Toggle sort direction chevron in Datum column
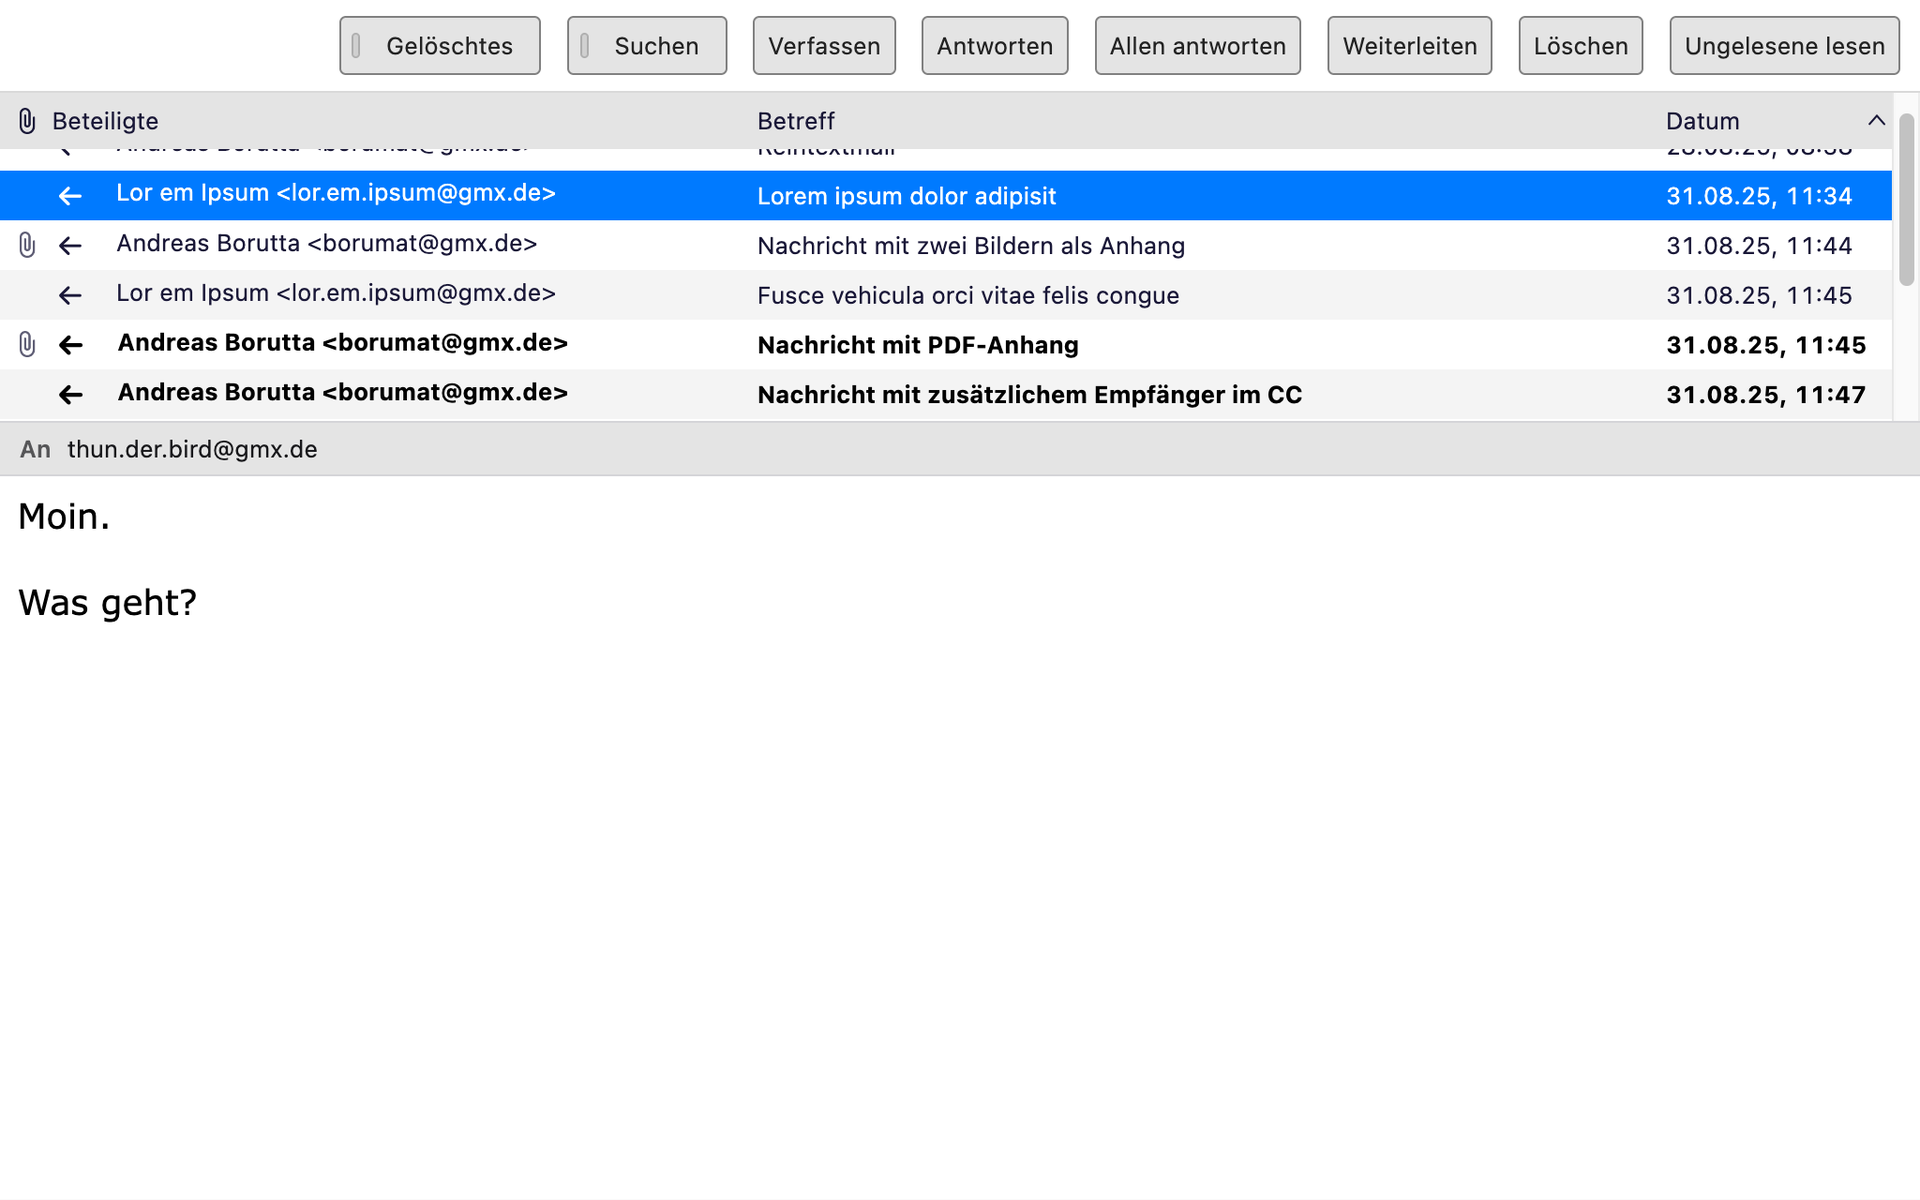This screenshot has width=1920, height=1200. click(x=1876, y=121)
